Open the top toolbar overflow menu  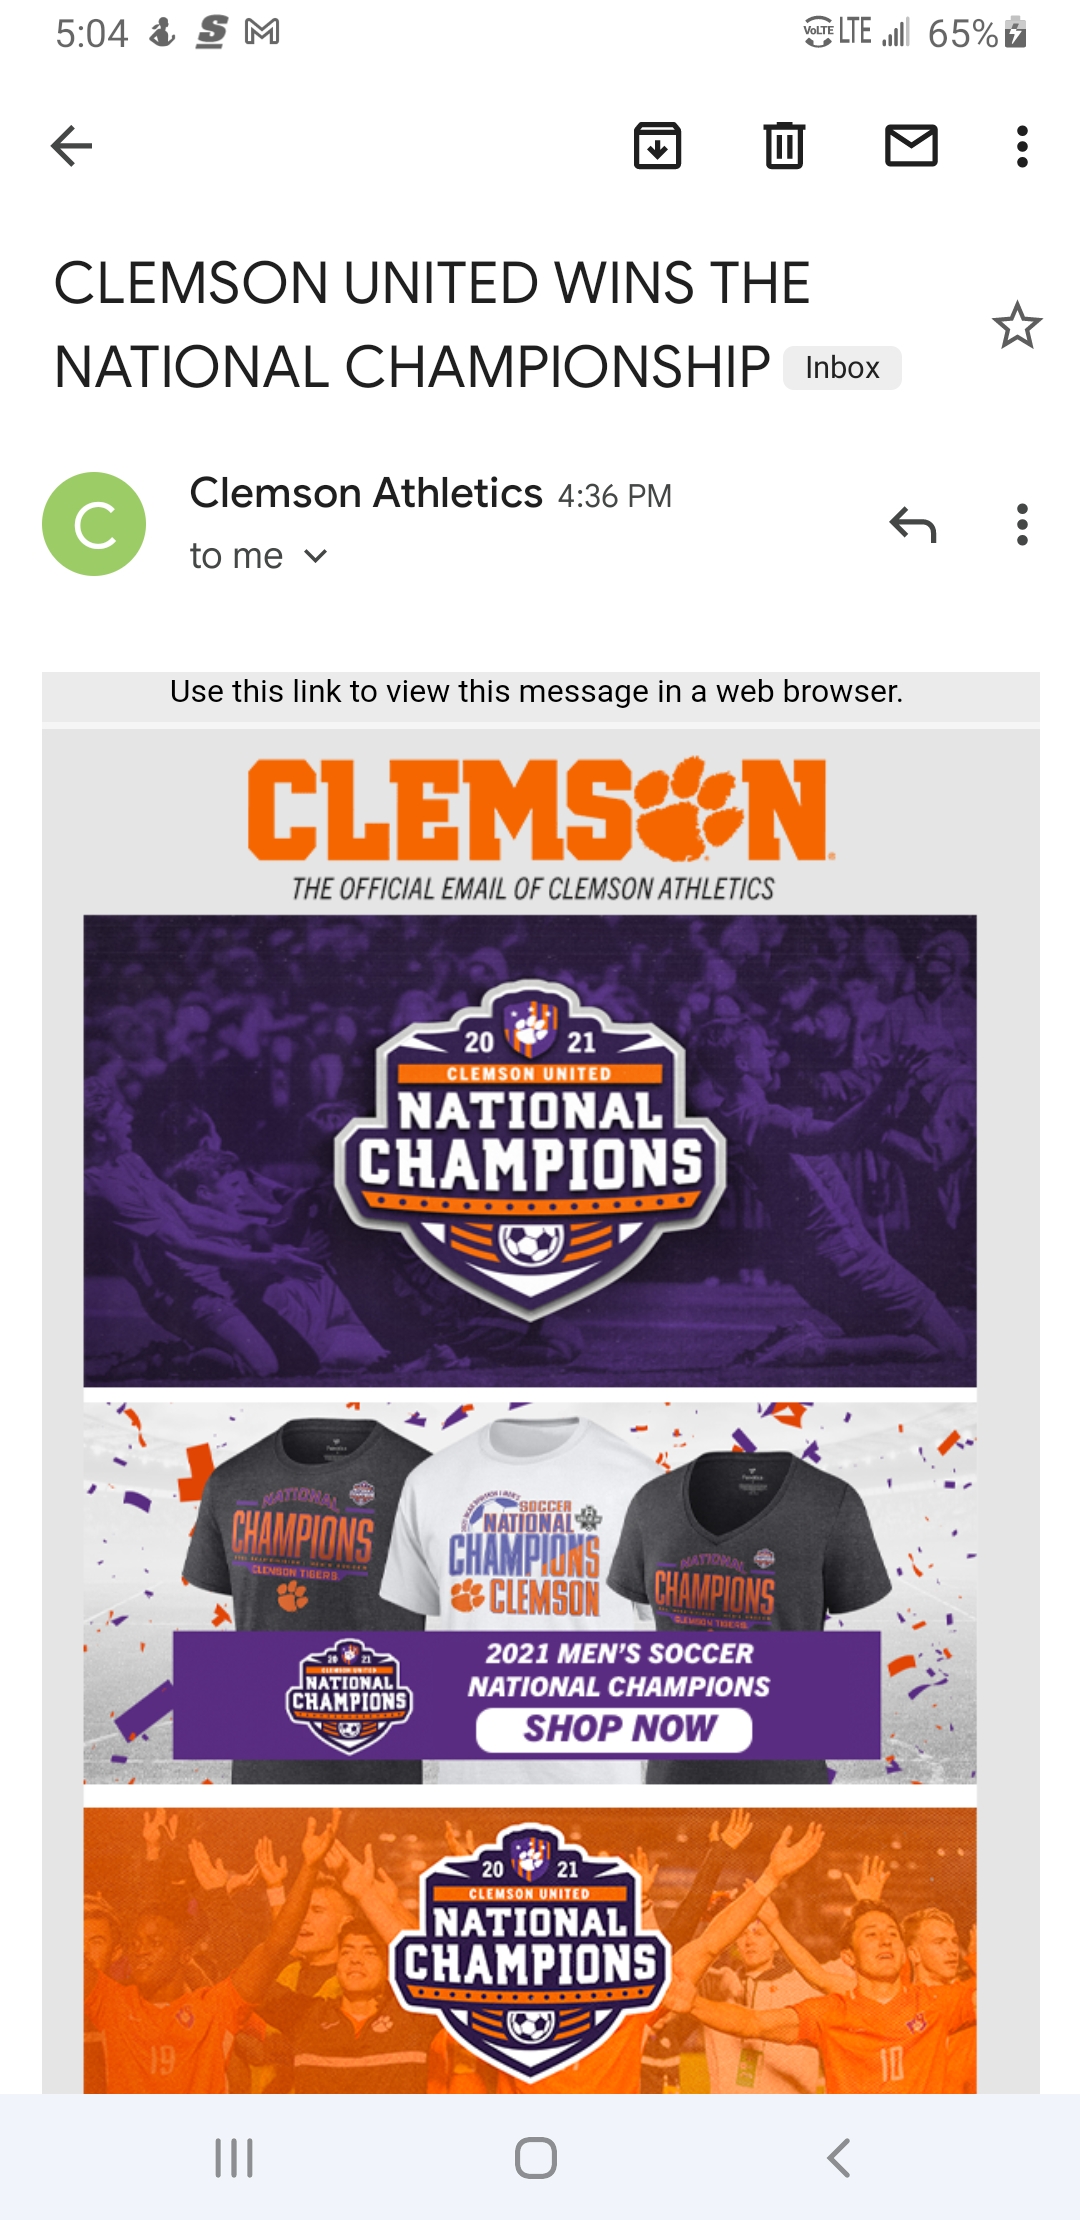click(x=1021, y=146)
